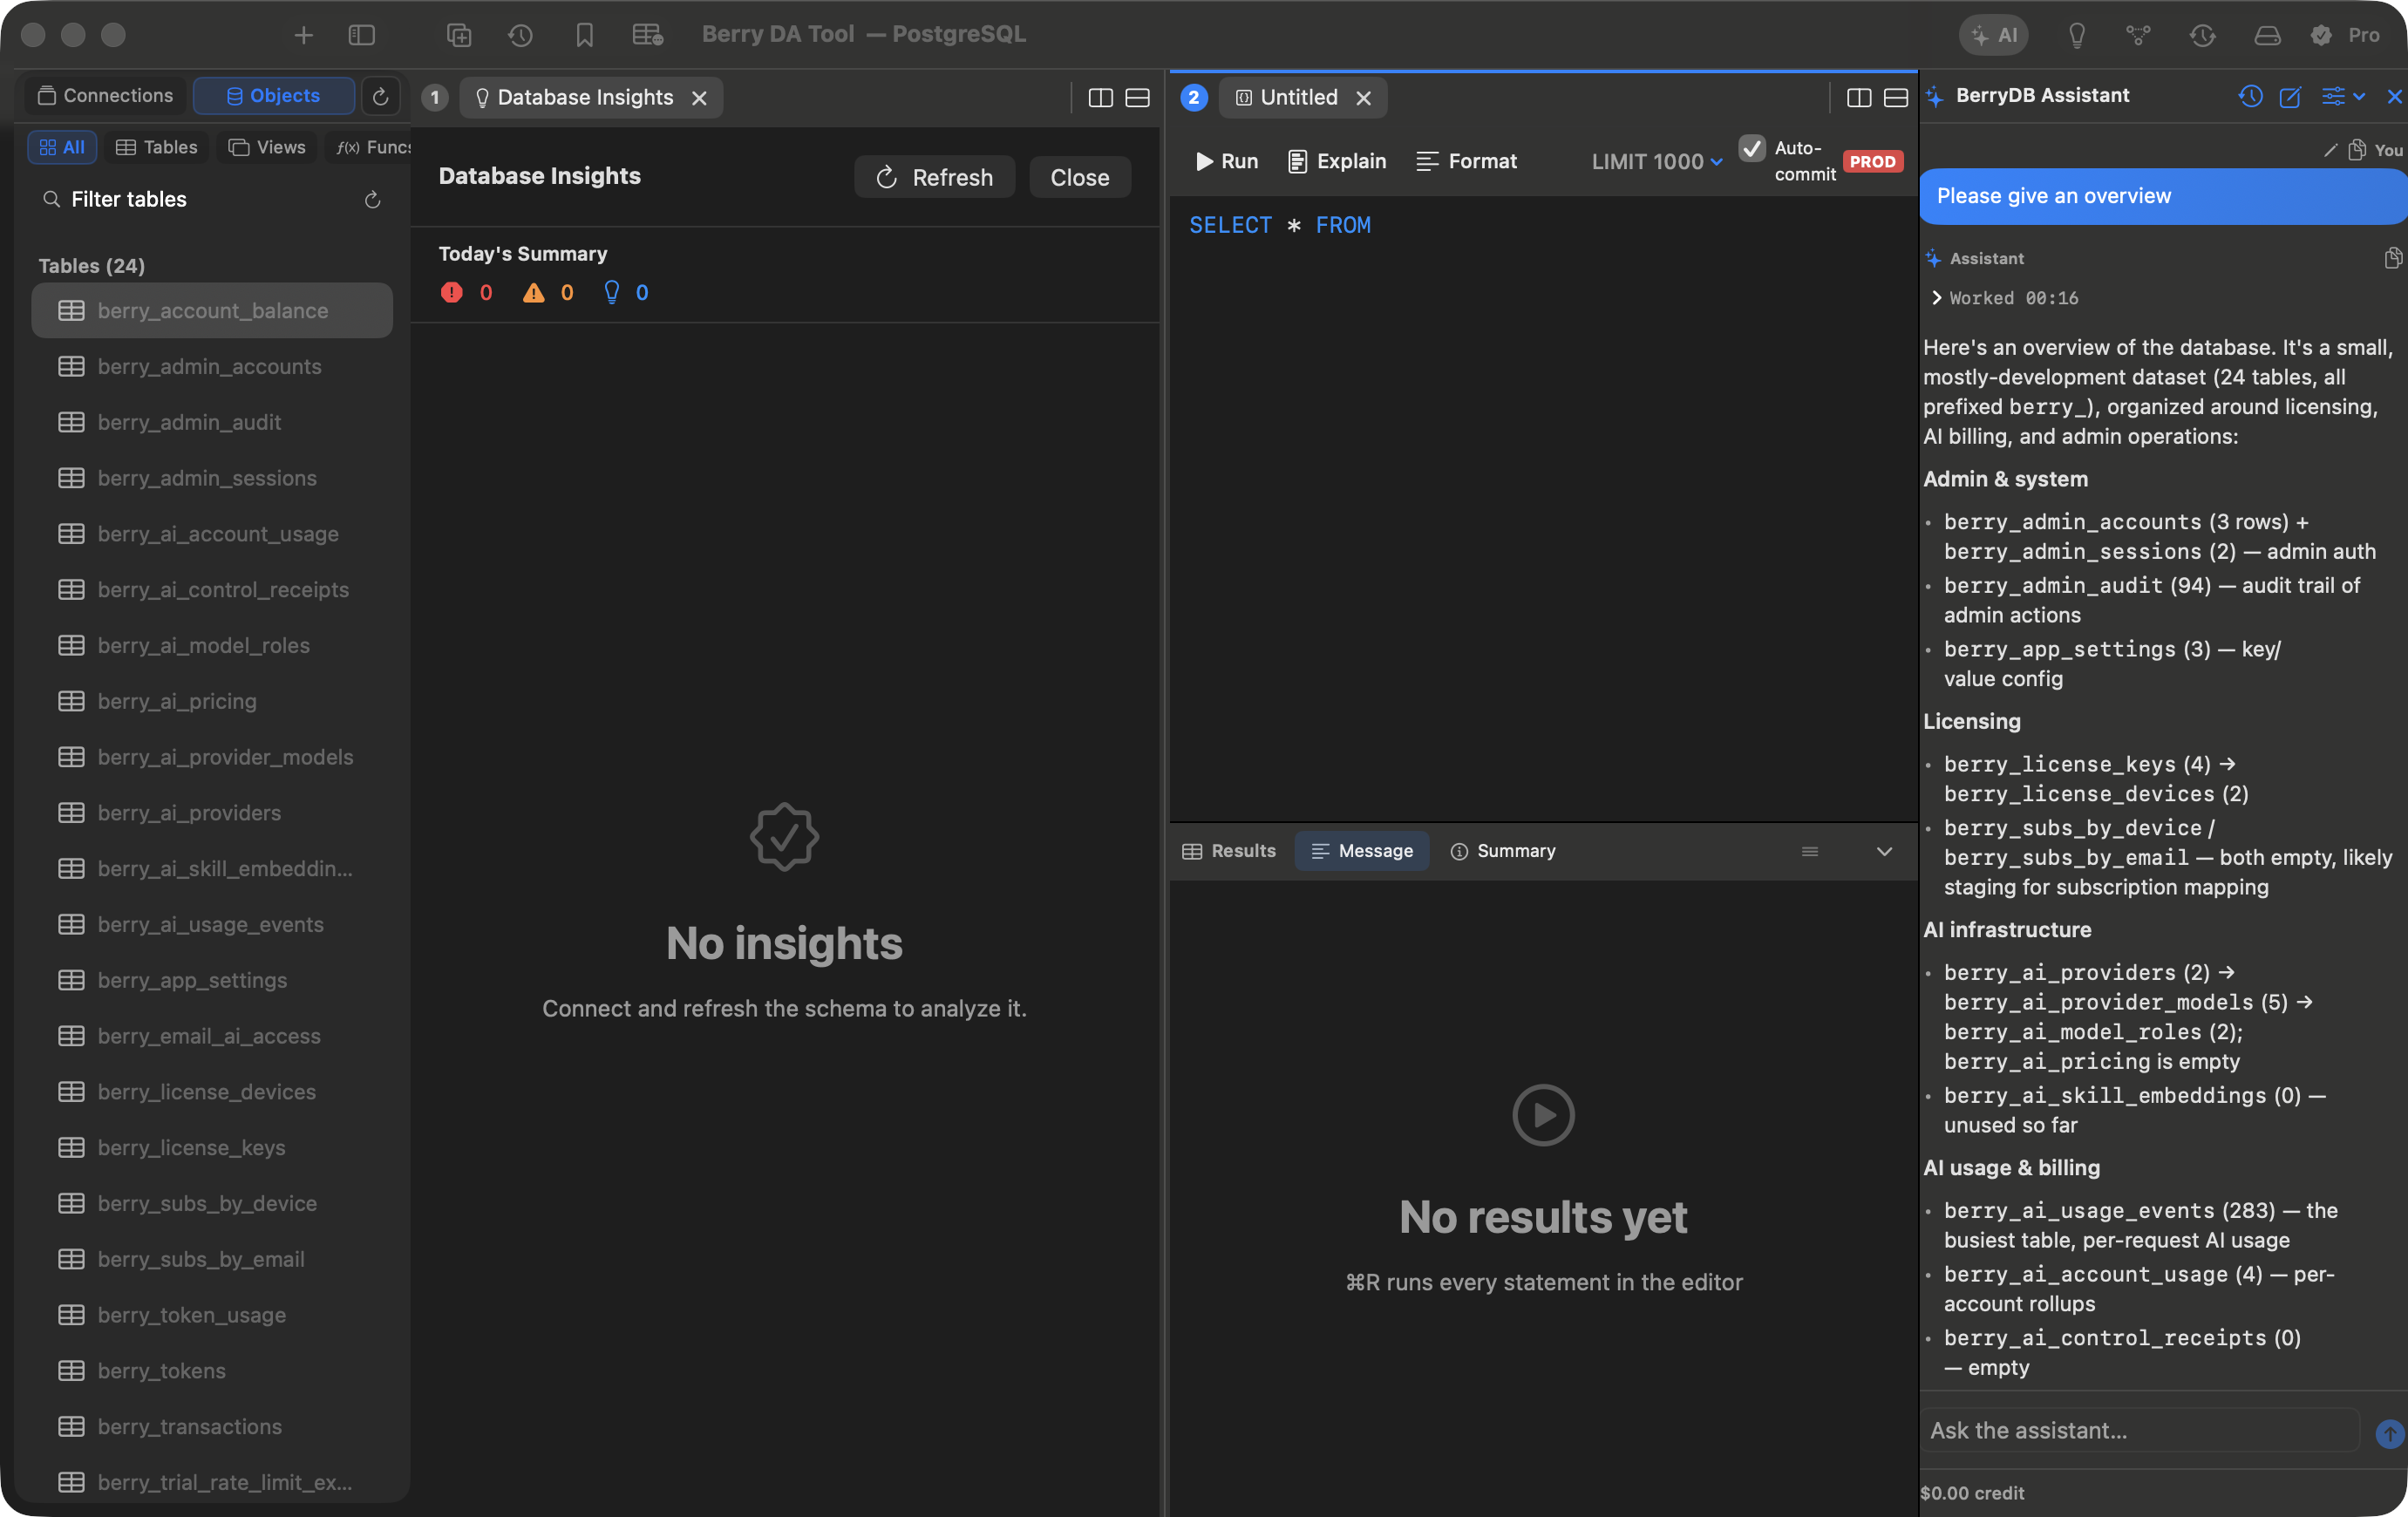2408x1517 pixels.
Task: Copy the Assistant response
Action: point(2394,258)
